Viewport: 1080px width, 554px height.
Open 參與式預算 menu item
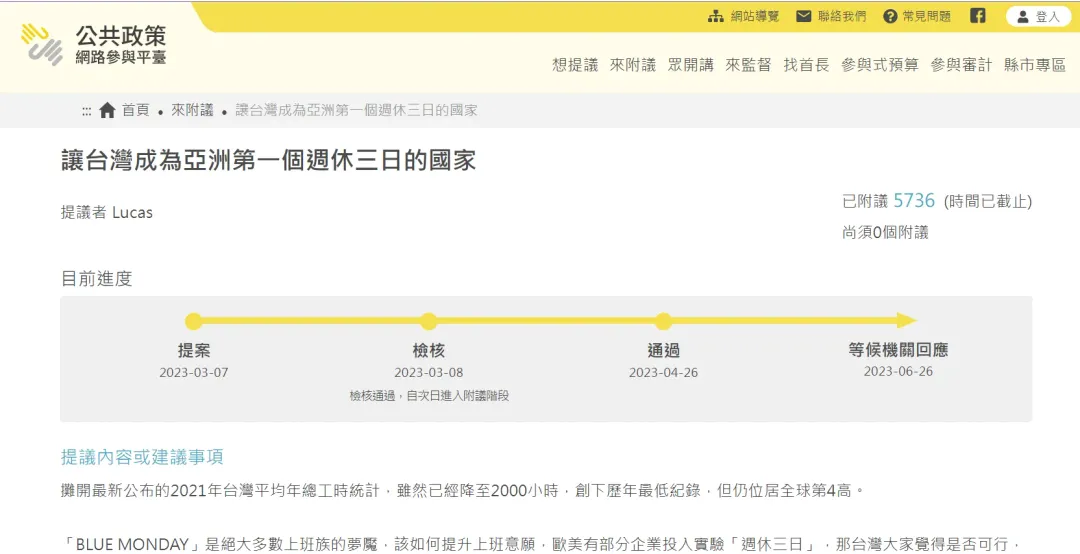pos(880,65)
